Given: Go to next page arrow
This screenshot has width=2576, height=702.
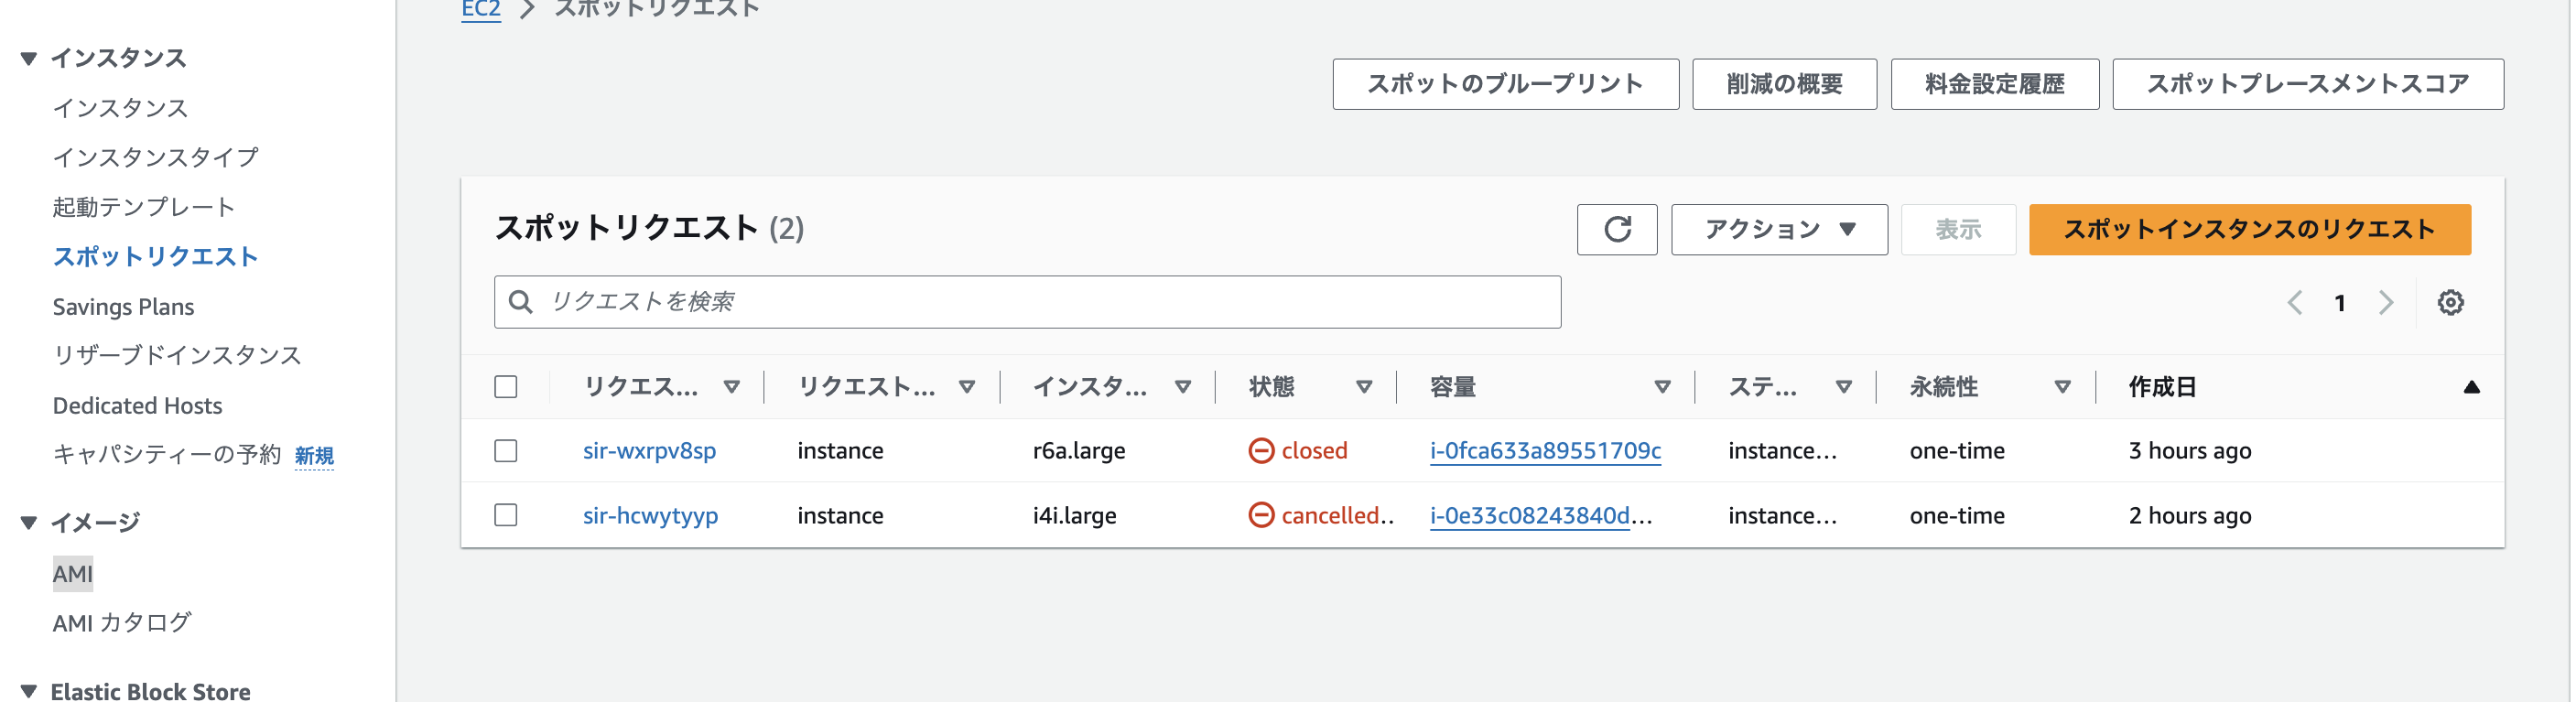Looking at the screenshot, I should [x=2386, y=302].
